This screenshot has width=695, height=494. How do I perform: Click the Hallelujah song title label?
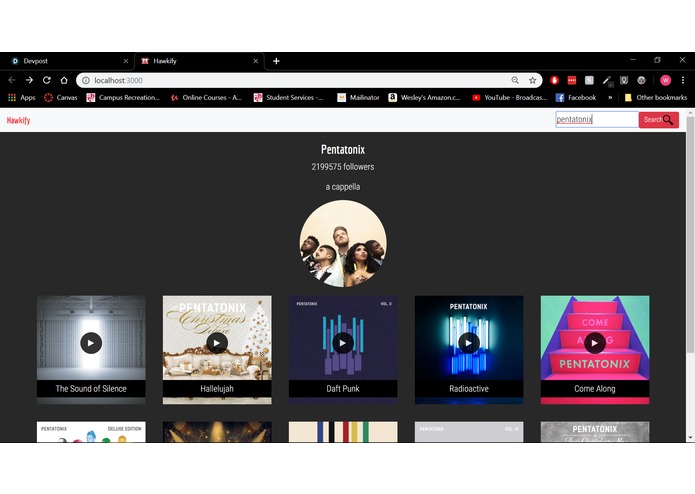click(x=217, y=389)
